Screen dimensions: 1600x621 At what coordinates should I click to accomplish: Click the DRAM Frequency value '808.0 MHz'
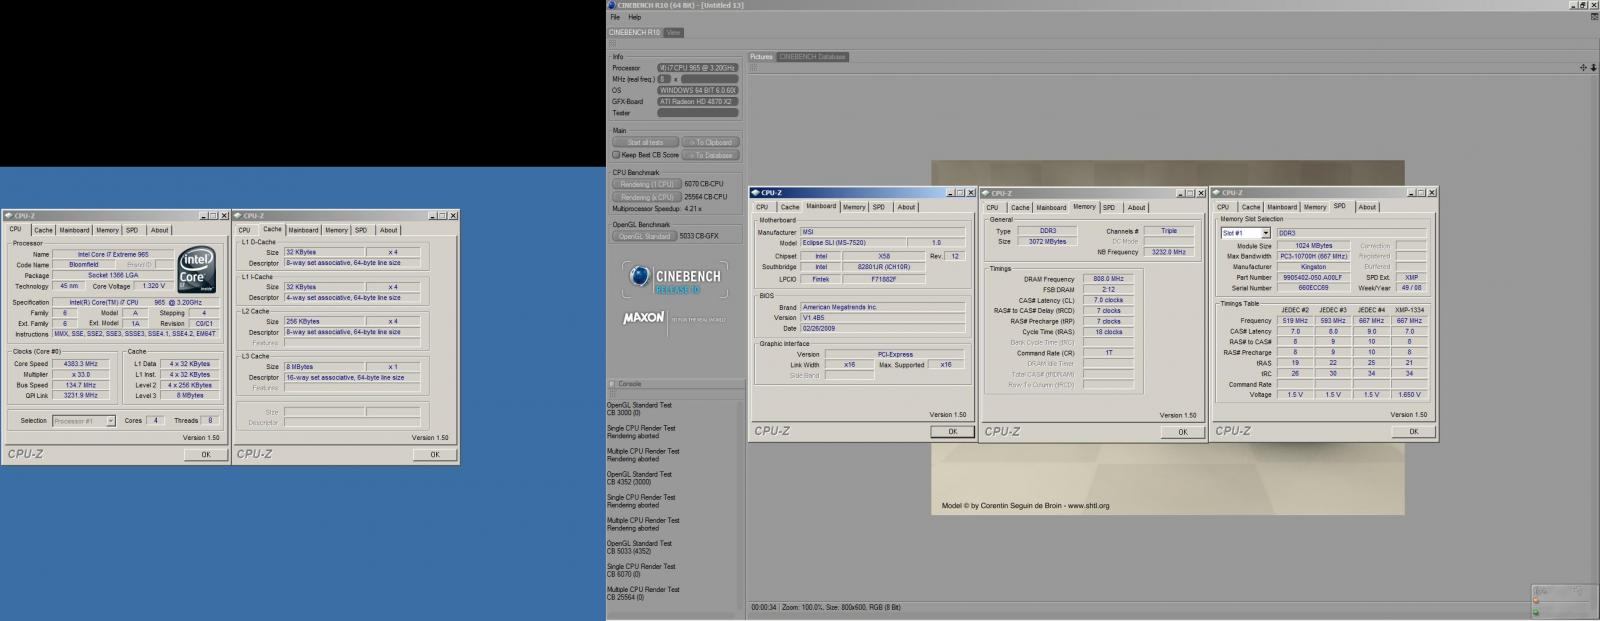click(x=1108, y=279)
